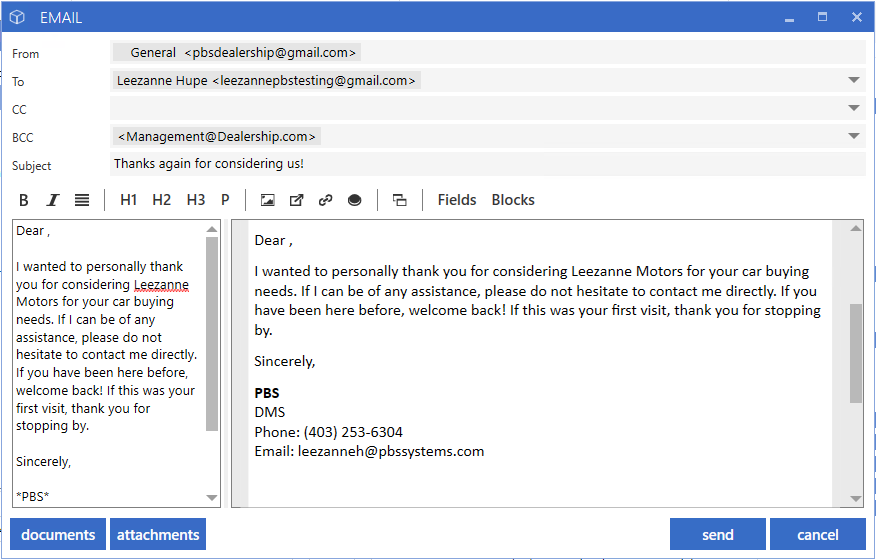The image size is (876, 560).
Task: Open the attachments panel
Action: coord(158,534)
